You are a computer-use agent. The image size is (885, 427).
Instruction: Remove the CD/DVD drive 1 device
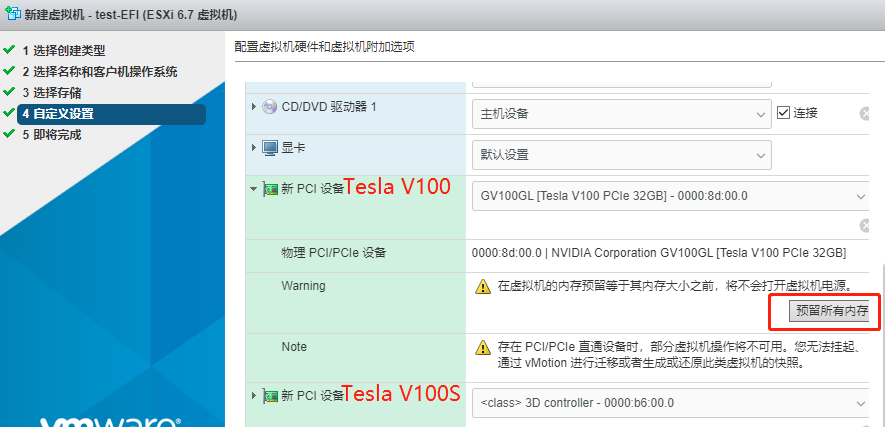point(865,114)
